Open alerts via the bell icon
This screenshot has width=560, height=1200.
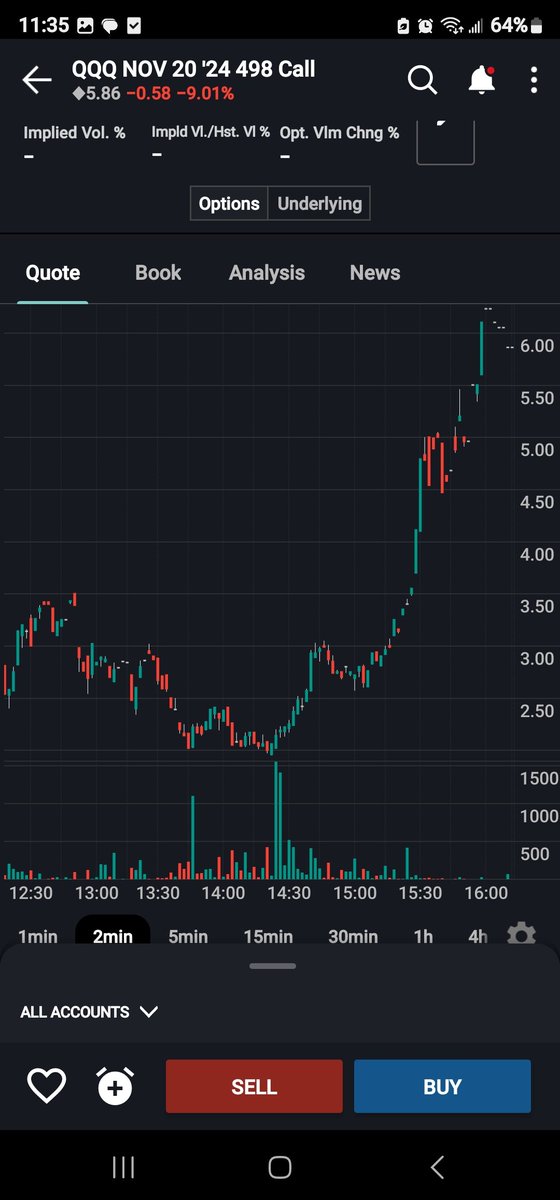[x=482, y=80]
